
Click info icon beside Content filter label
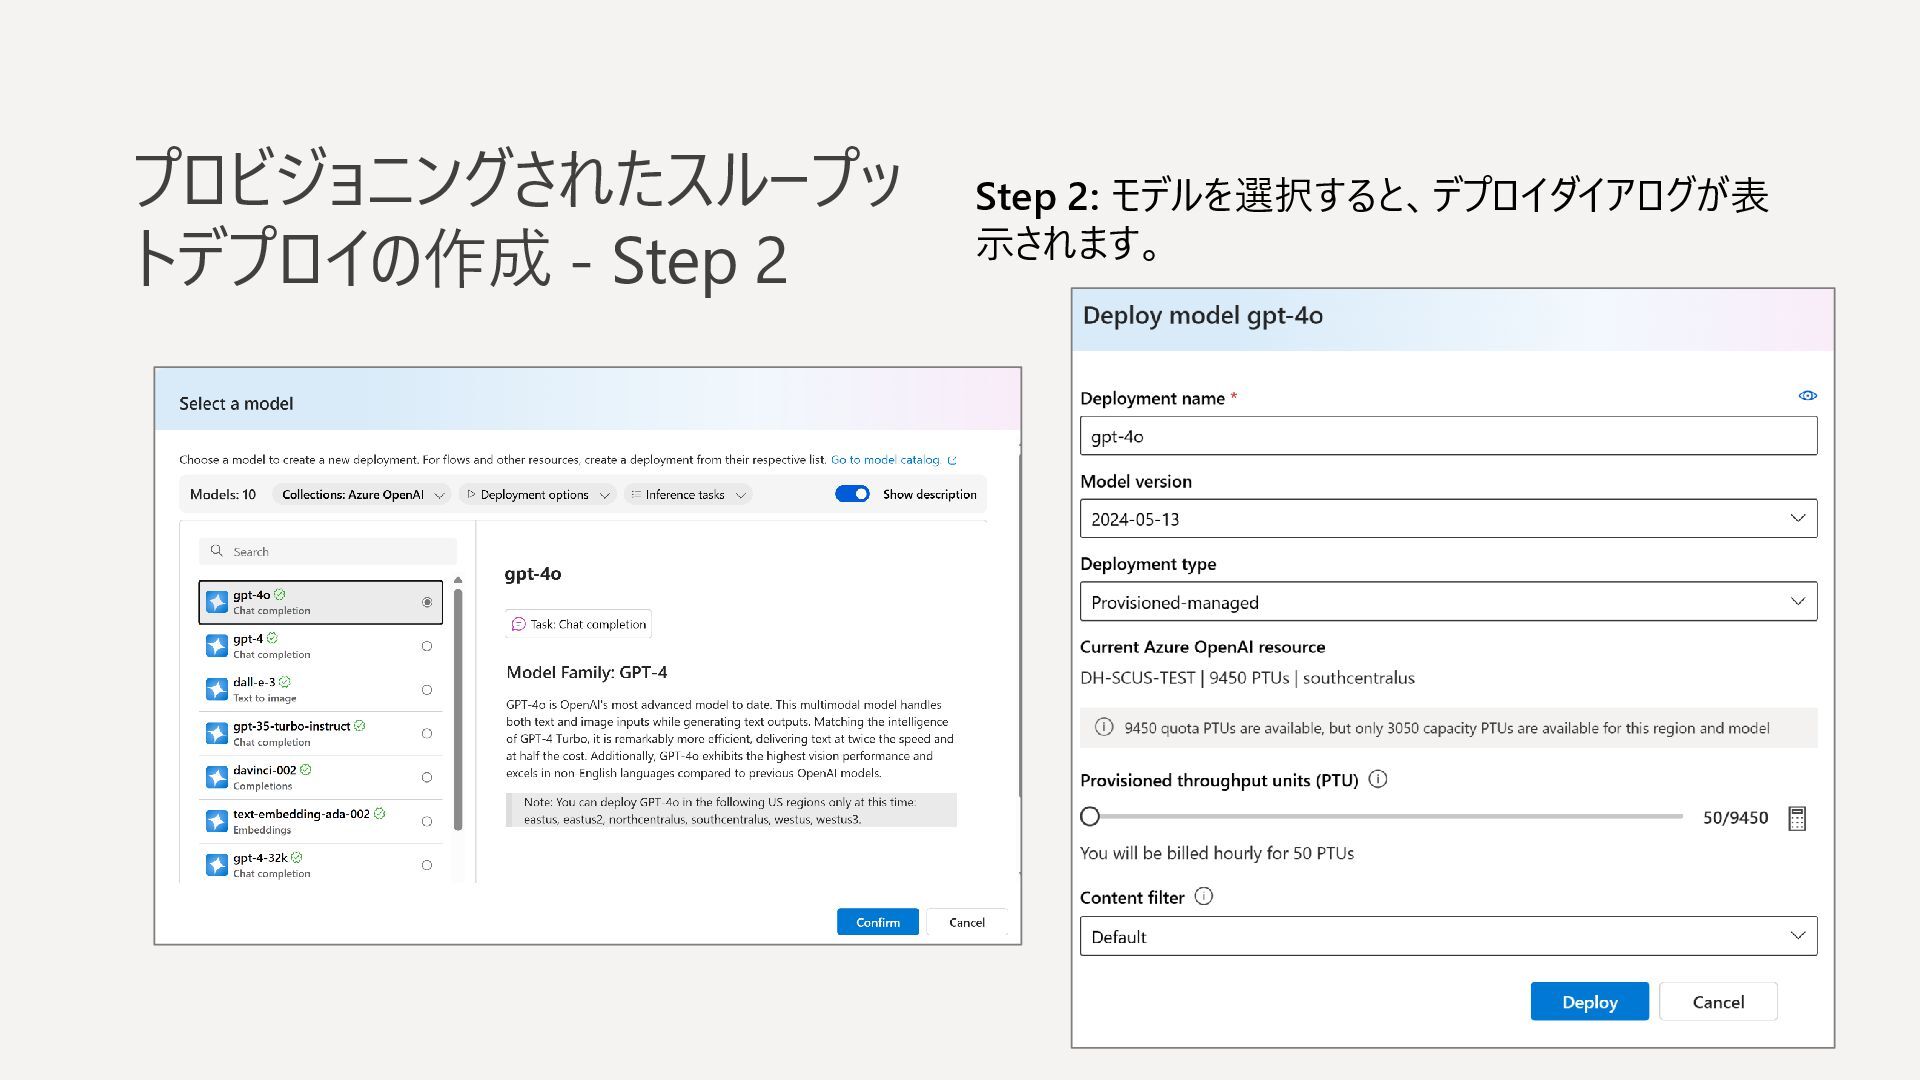1204,897
